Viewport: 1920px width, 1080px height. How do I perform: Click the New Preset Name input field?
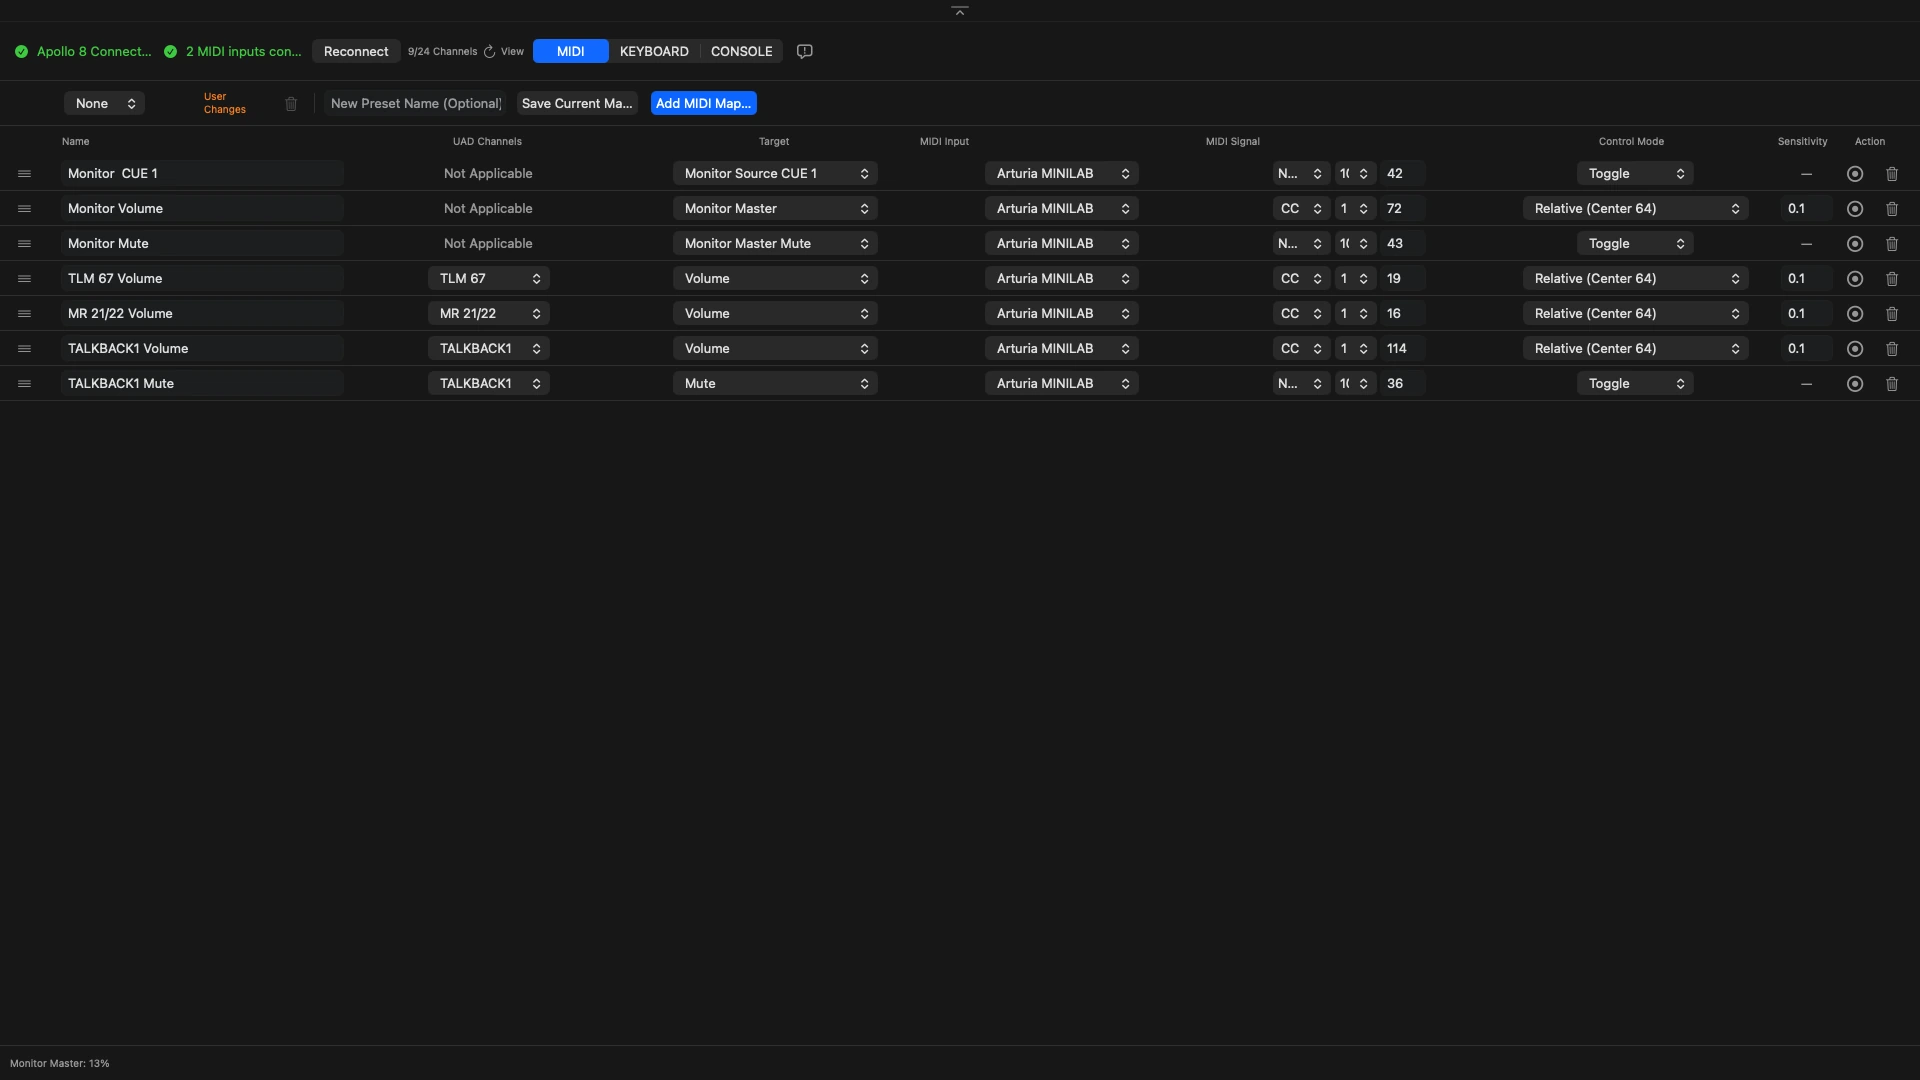[x=415, y=103]
